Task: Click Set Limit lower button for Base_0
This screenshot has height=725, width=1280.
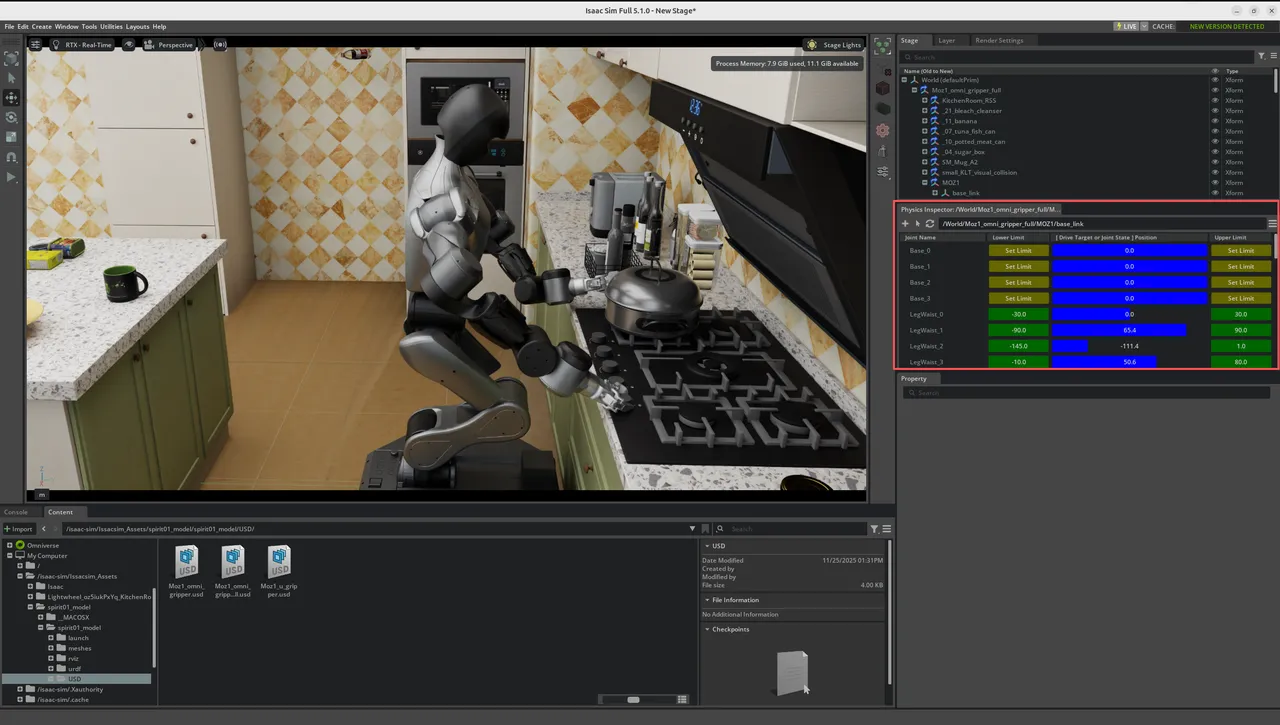Action: 1018,251
